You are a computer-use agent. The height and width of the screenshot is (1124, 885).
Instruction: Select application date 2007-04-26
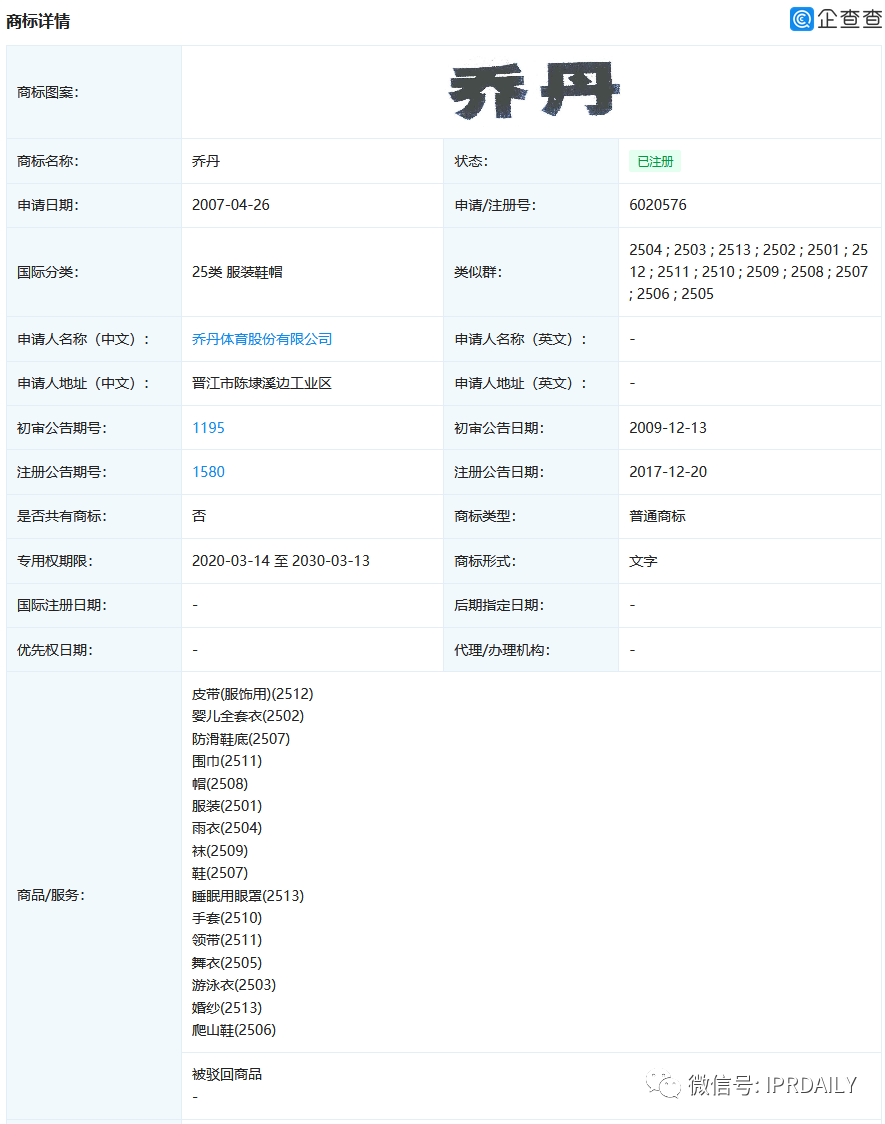pyautogui.click(x=231, y=205)
